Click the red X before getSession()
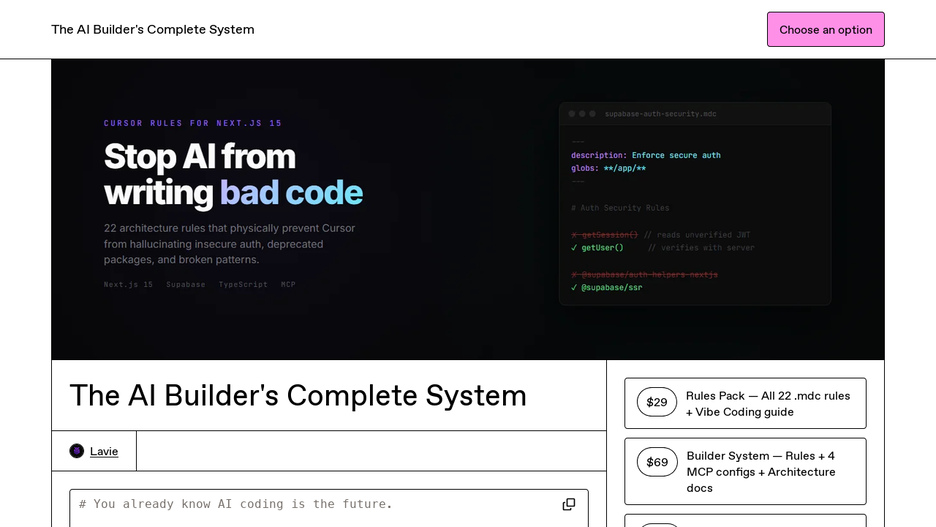The width and height of the screenshot is (936, 527). point(574,235)
